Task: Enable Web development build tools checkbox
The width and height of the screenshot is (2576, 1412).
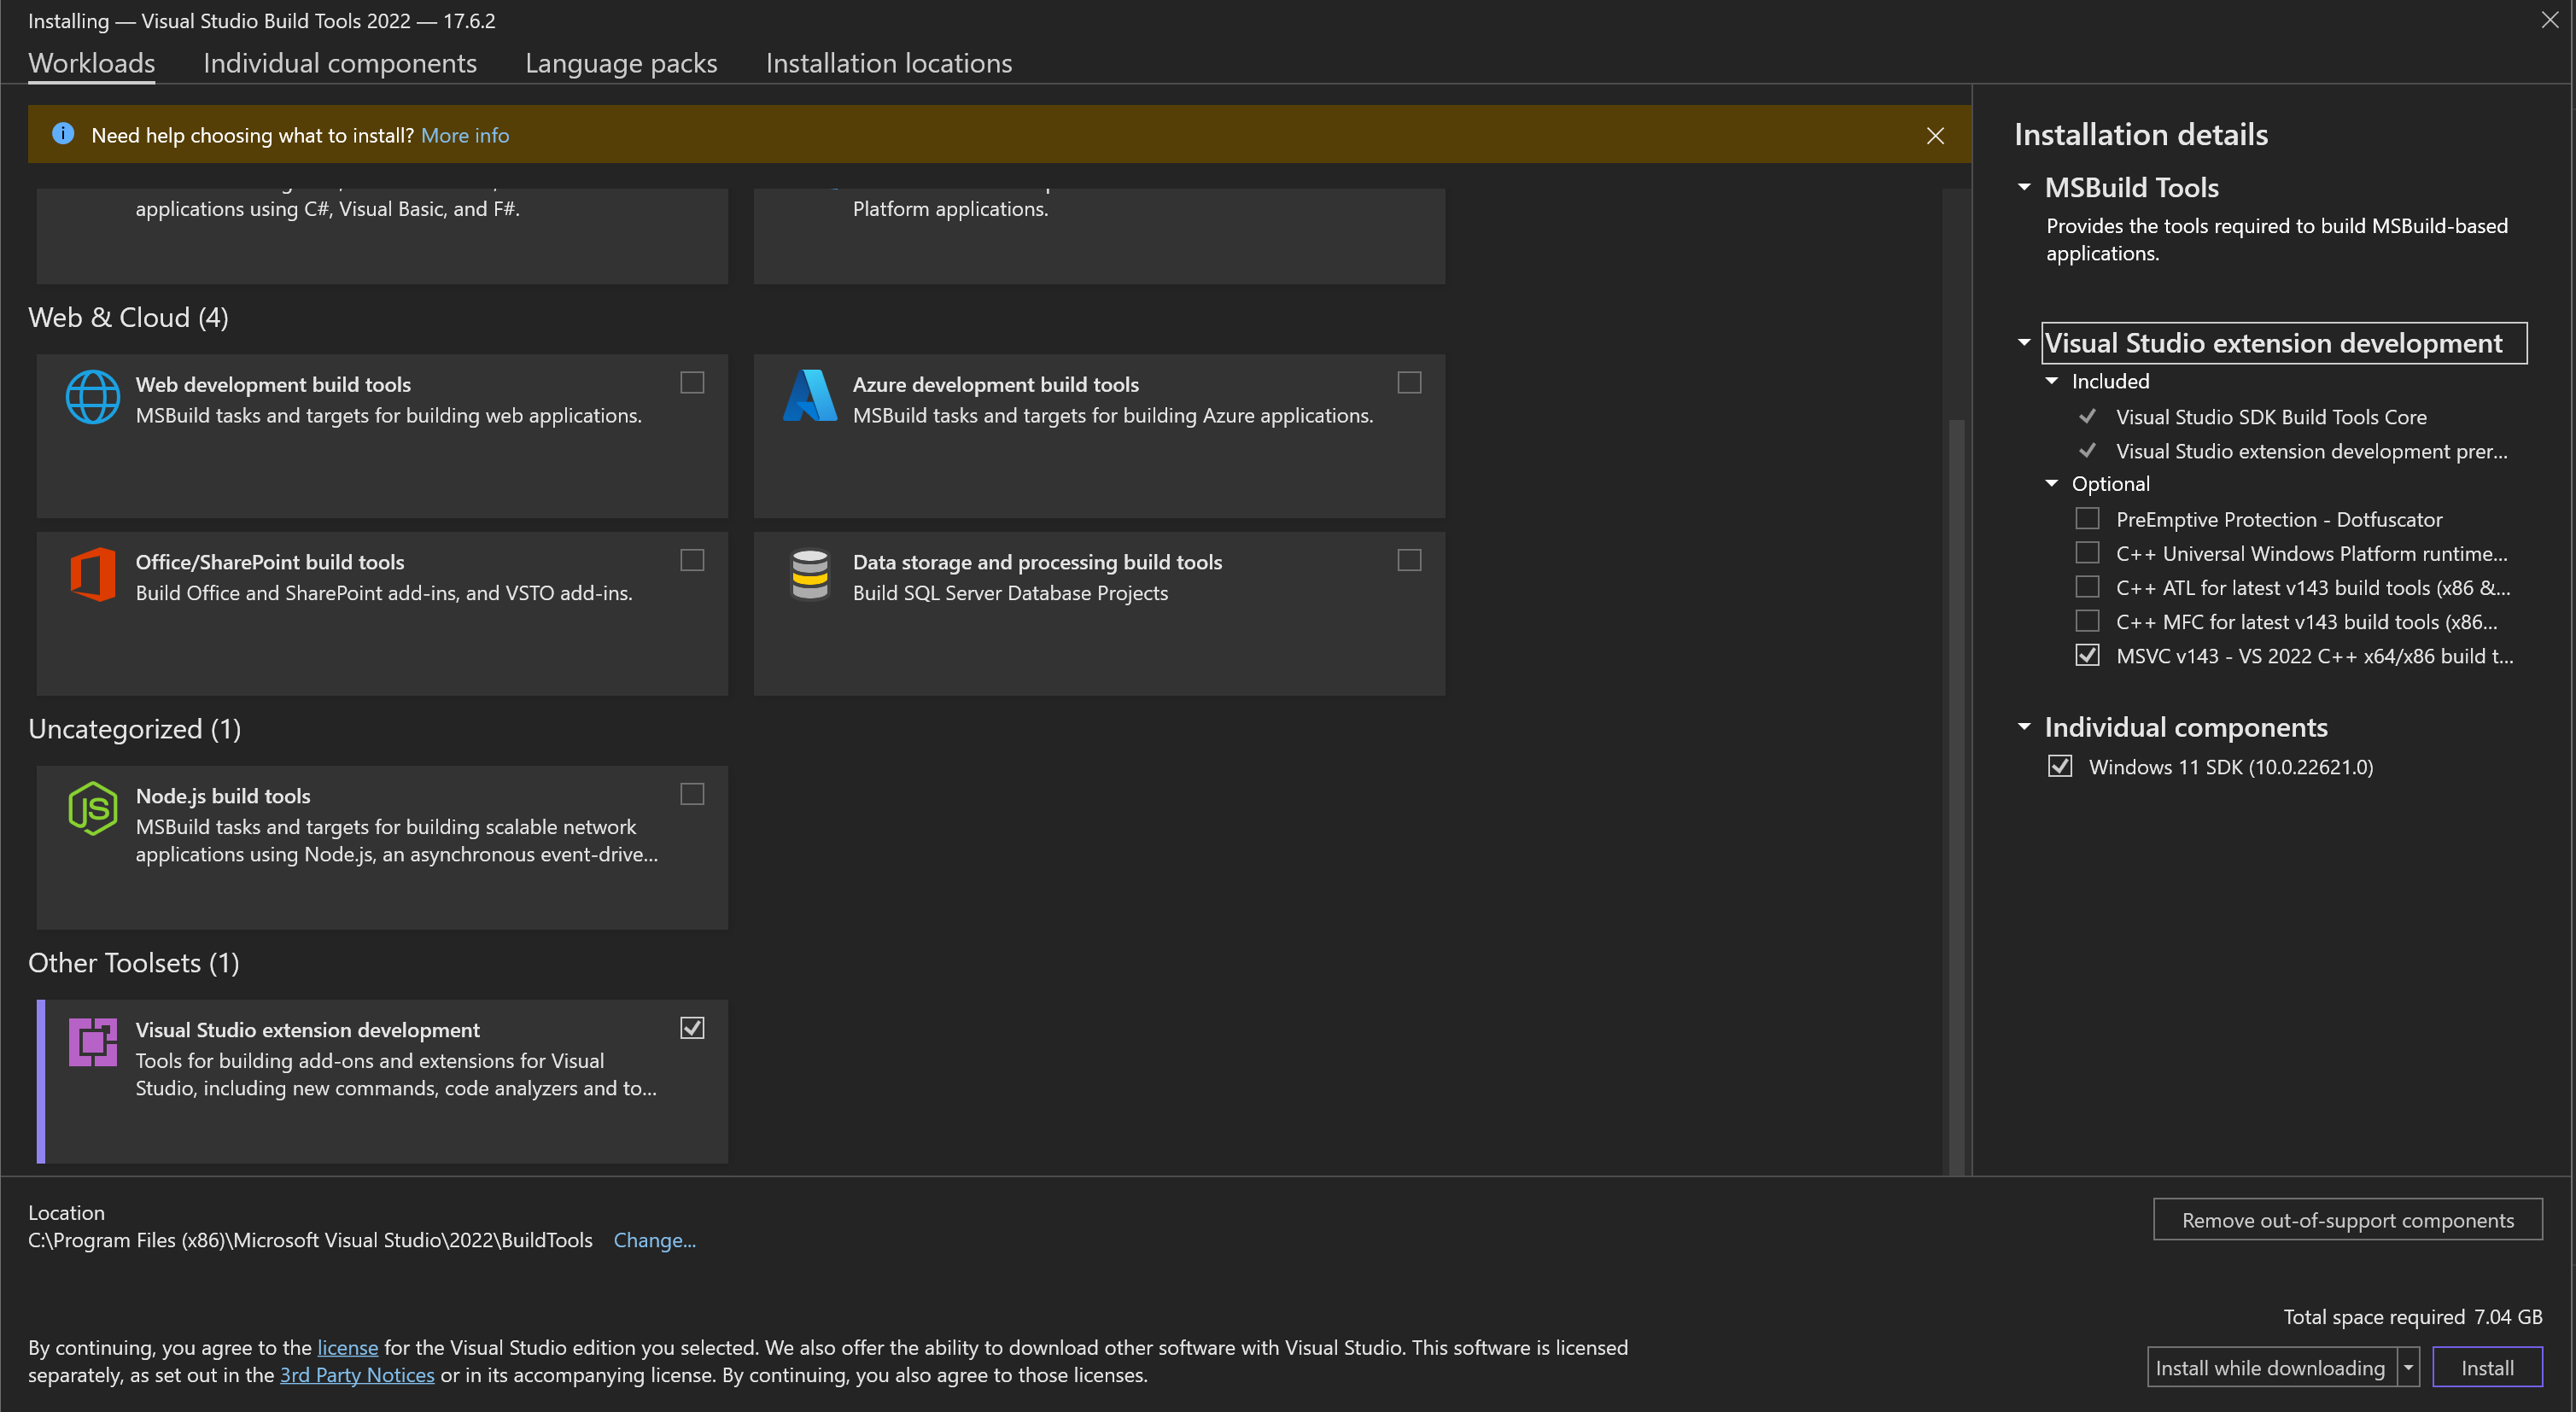Action: click(692, 383)
